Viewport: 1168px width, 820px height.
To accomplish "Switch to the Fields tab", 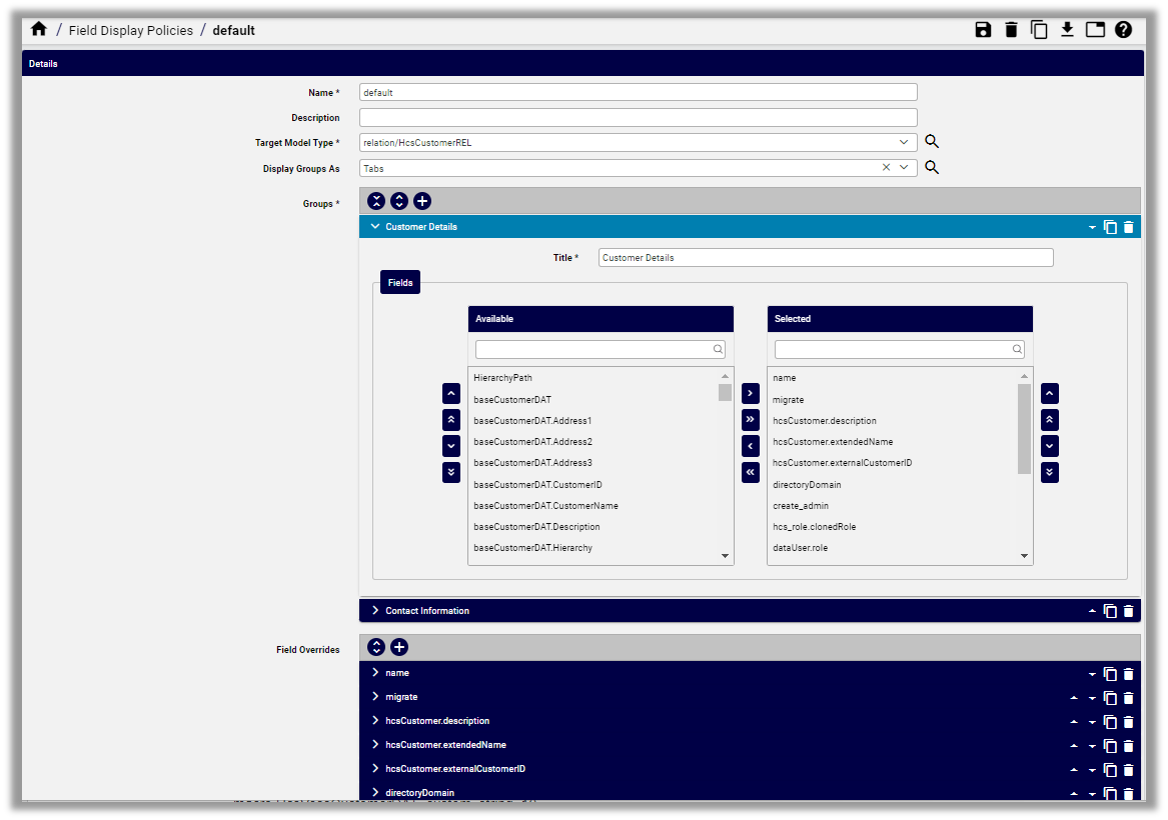I will [x=399, y=282].
